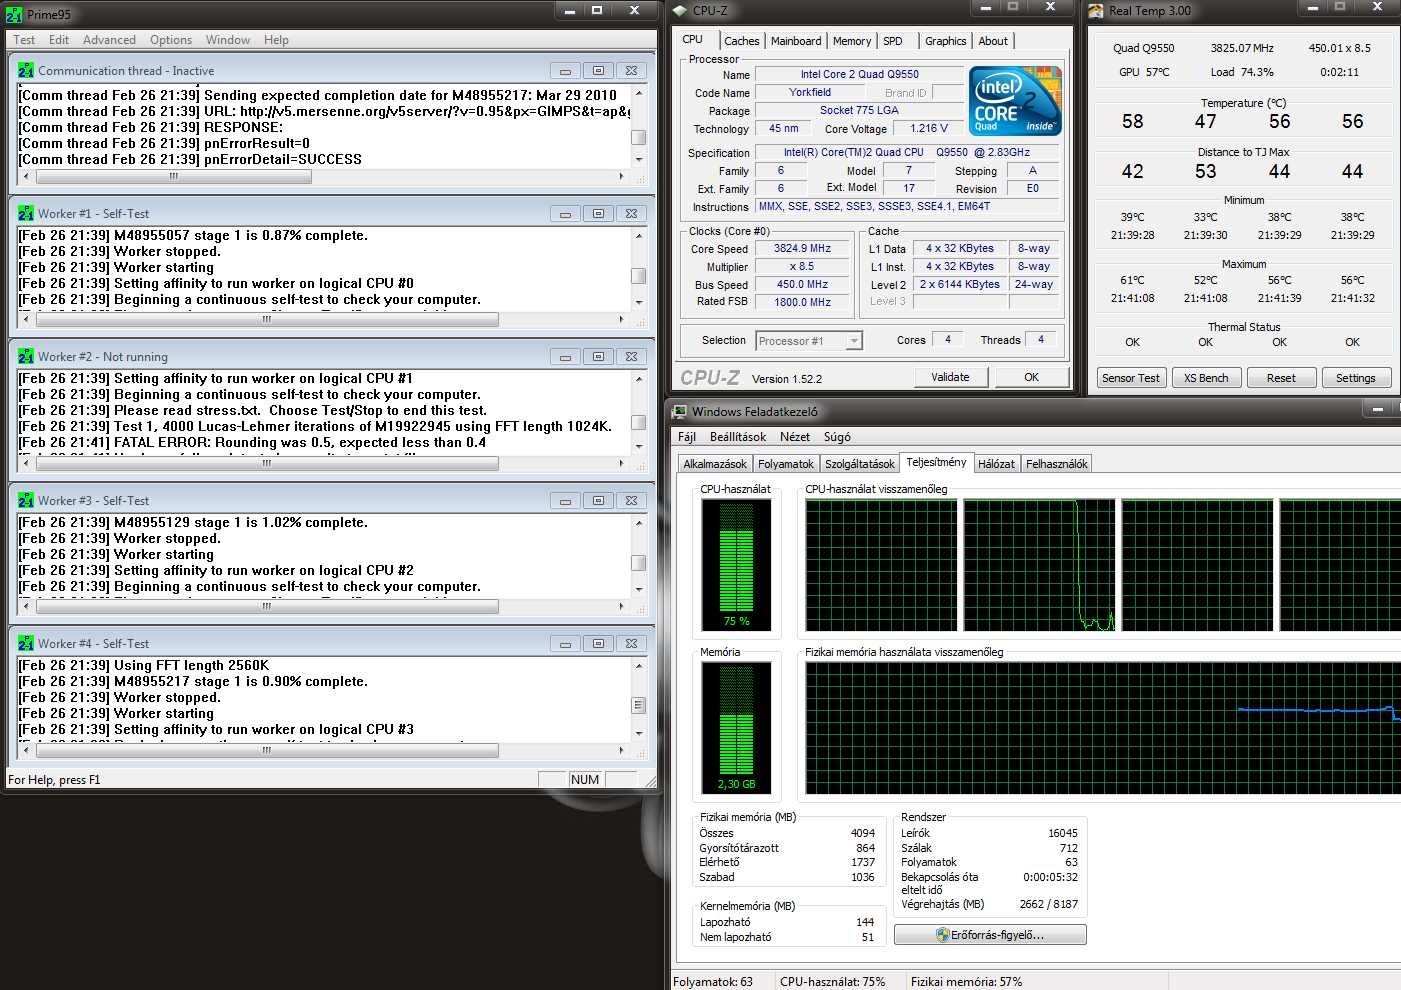
Task: Click the Validate button in CPU-Z
Action: point(950,377)
